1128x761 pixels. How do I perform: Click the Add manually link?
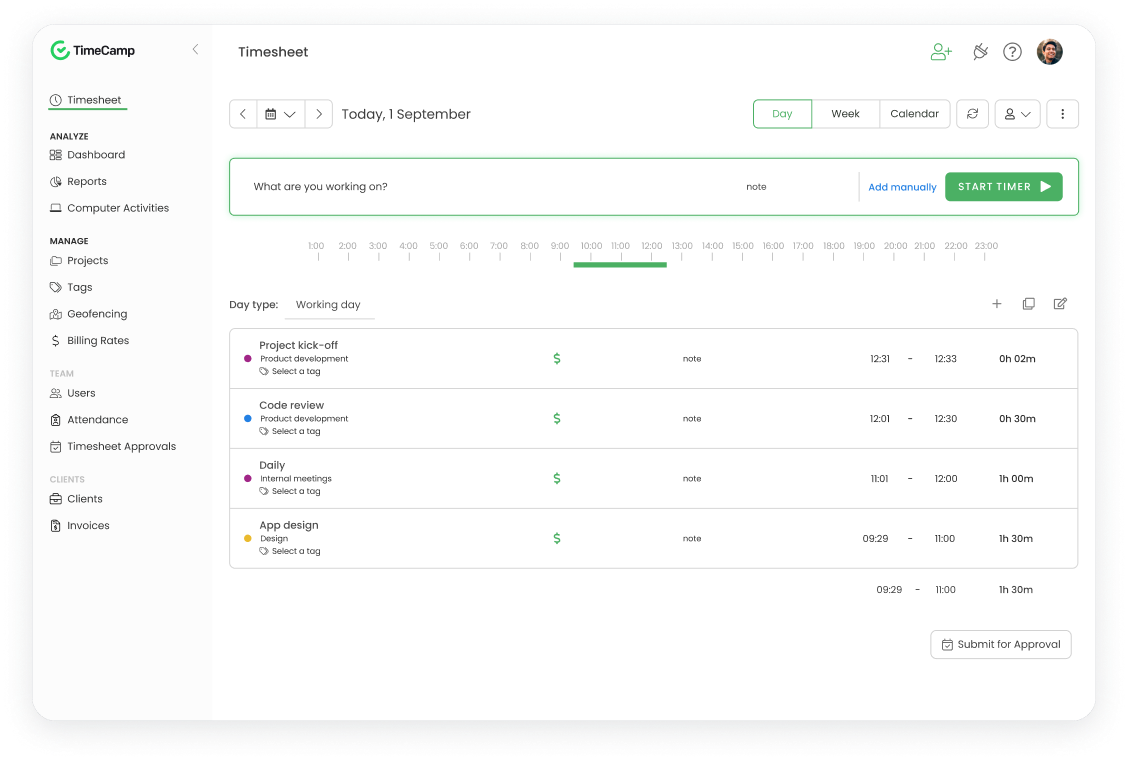901,187
